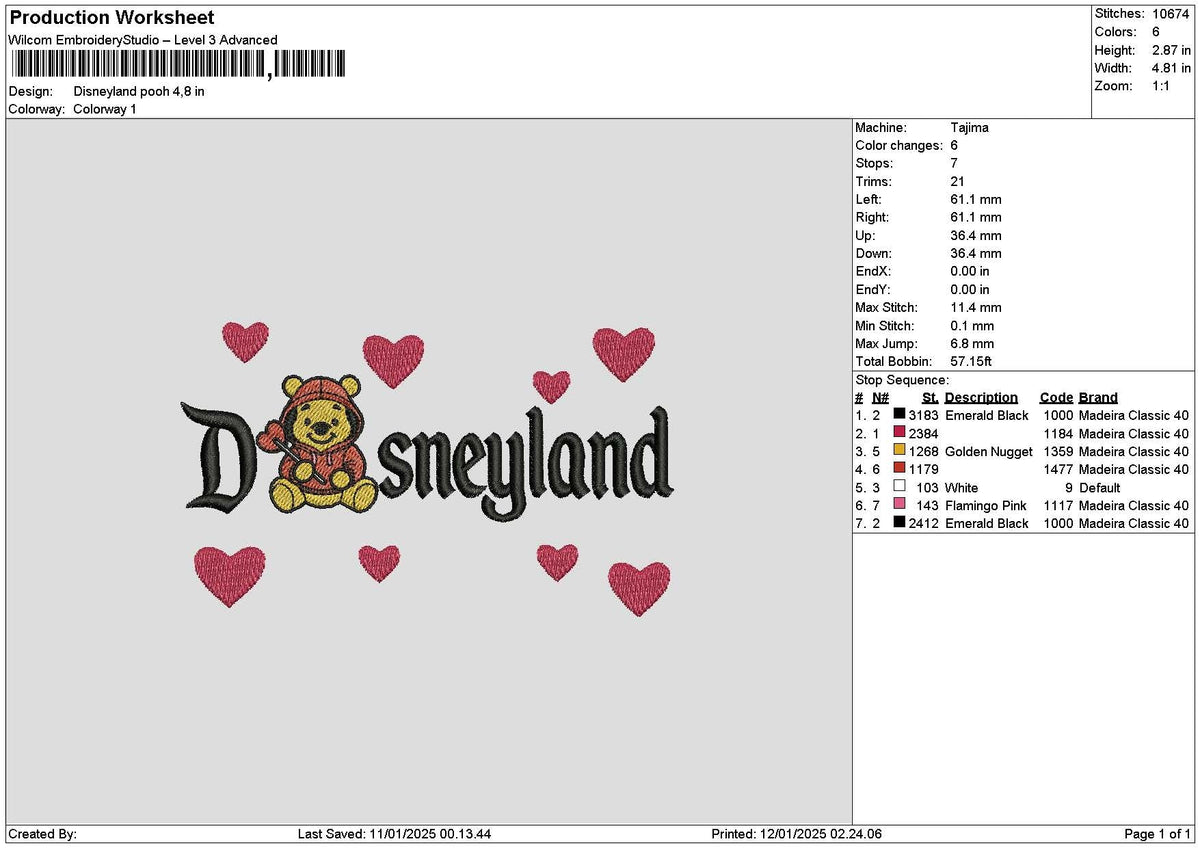The width and height of the screenshot is (1200, 848).
Task: Click the black swatch in stop 7
Action: tap(900, 523)
